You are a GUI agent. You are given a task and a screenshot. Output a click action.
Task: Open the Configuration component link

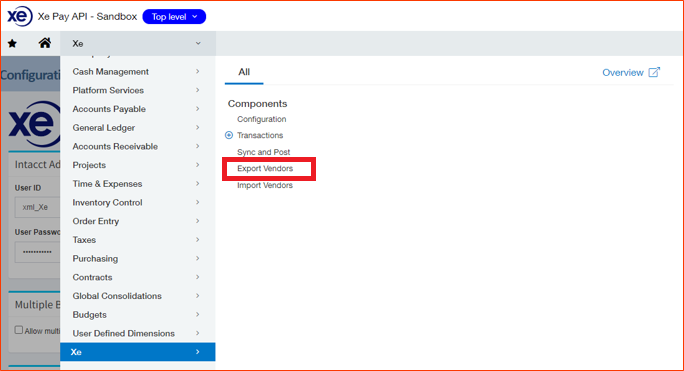[x=262, y=119]
